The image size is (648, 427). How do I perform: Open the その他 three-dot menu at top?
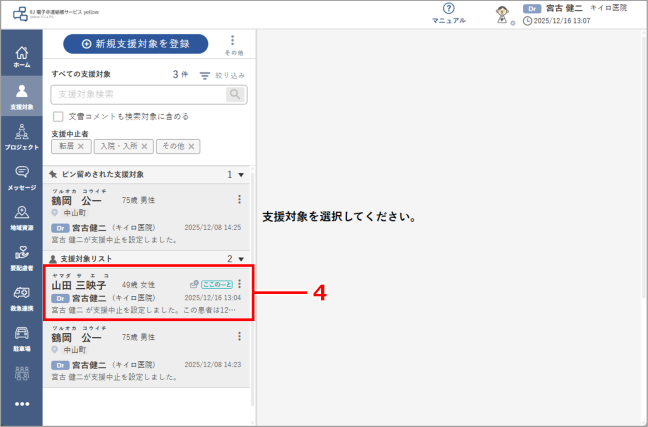(233, 45)
